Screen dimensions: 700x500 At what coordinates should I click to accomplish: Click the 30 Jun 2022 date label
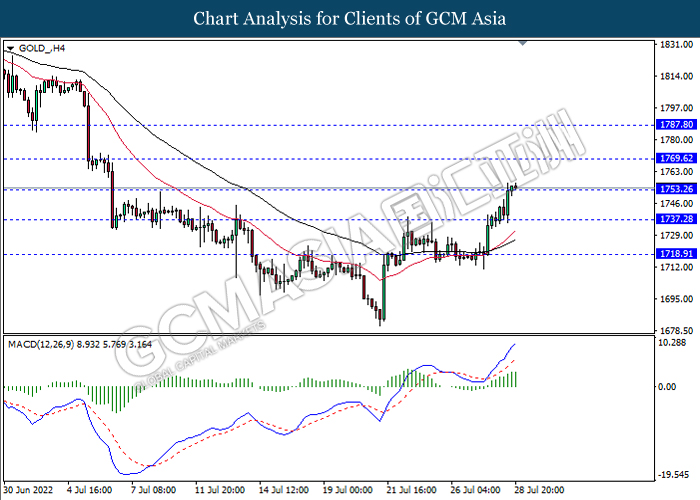28,490
